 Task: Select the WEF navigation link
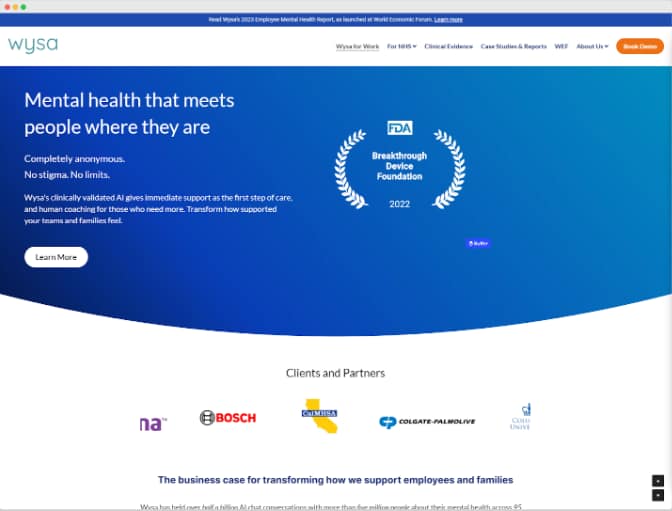tap(561, 46)
